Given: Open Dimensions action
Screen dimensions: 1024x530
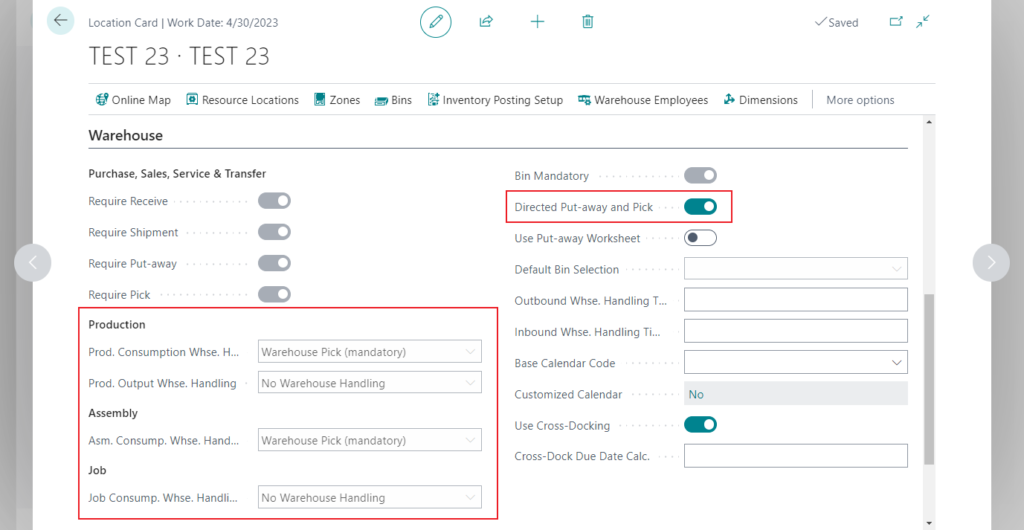Looking at the screenshot, I should coord(761,100).
